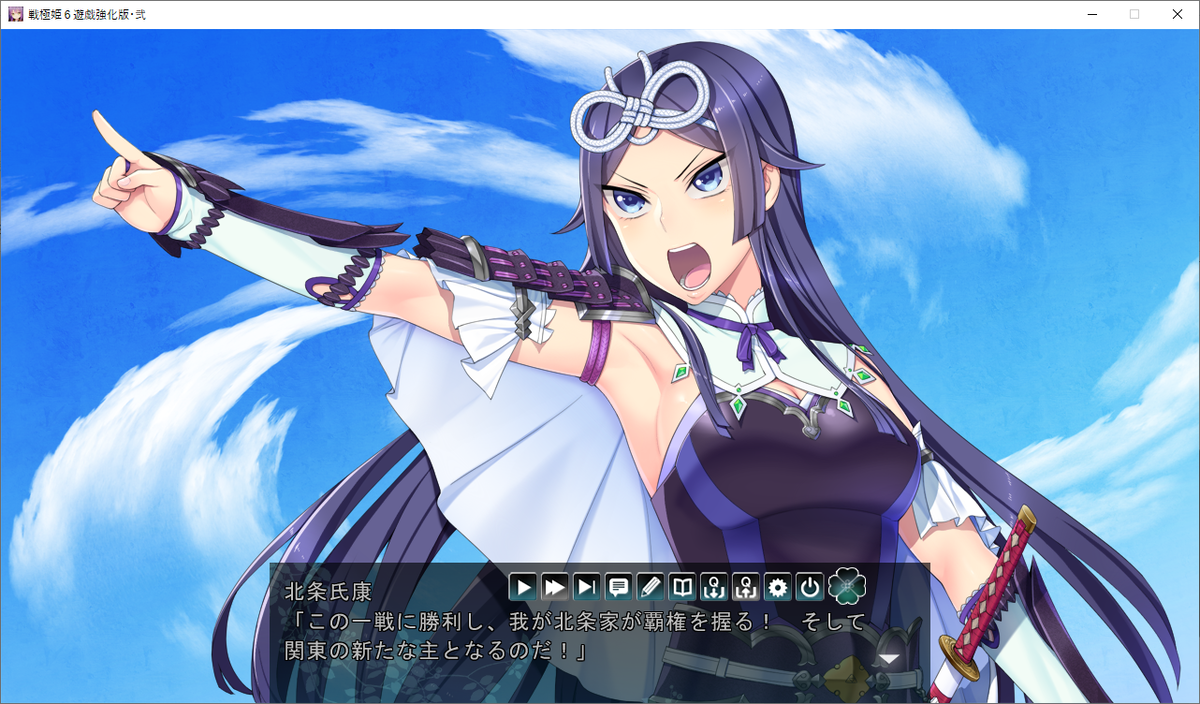The width and height of the screenshot is (1200, 704).
Task: Click the green clover emblem icon
Action: click(846, 586)
